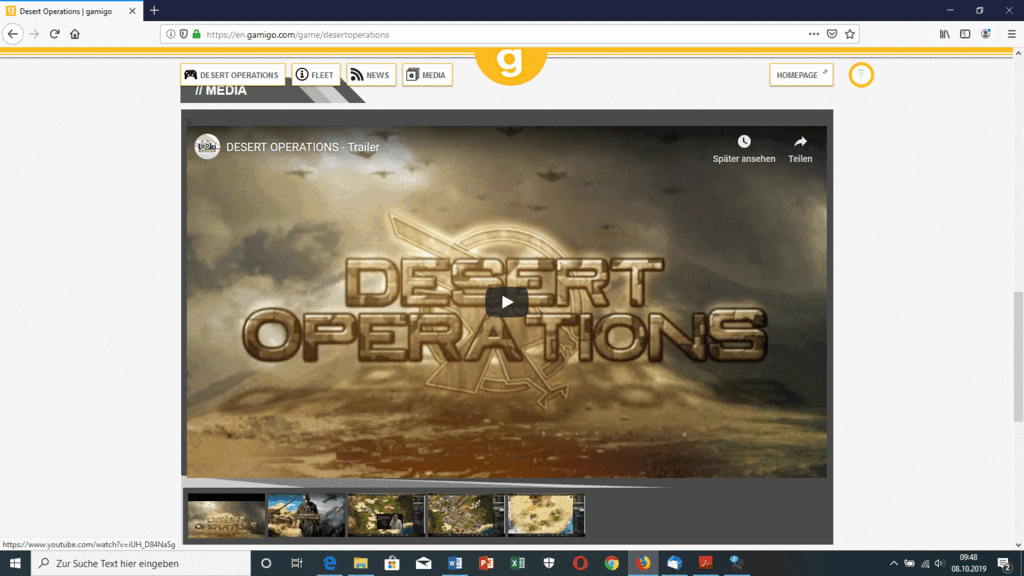Open Adobe Acrobat from the taskbar
The image size is (1024, 576).
705,563
